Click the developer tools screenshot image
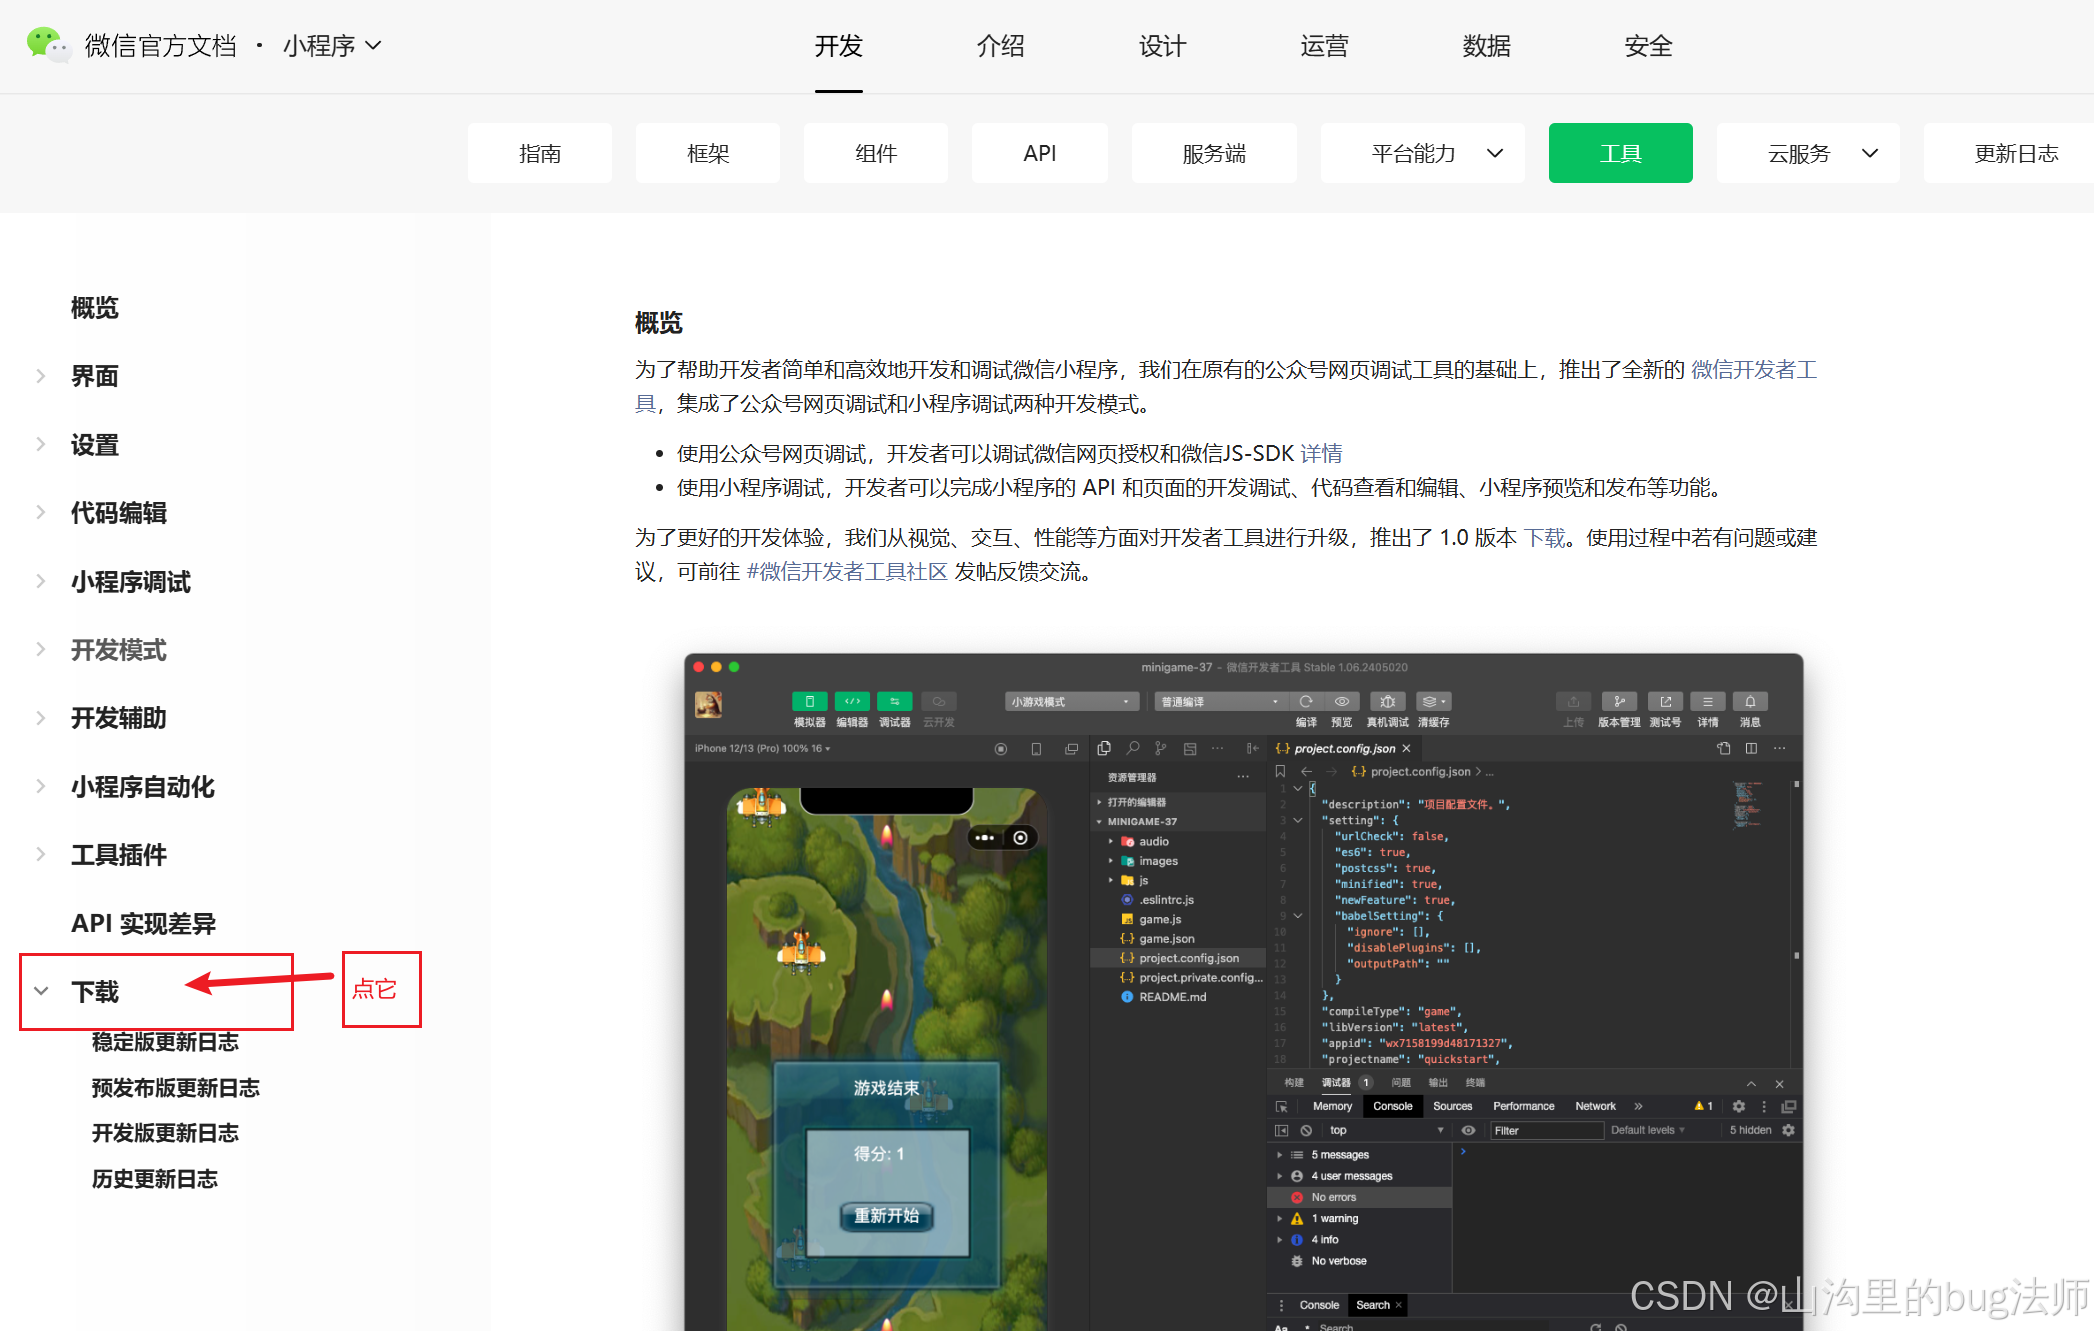 [x=1243, y=990]
